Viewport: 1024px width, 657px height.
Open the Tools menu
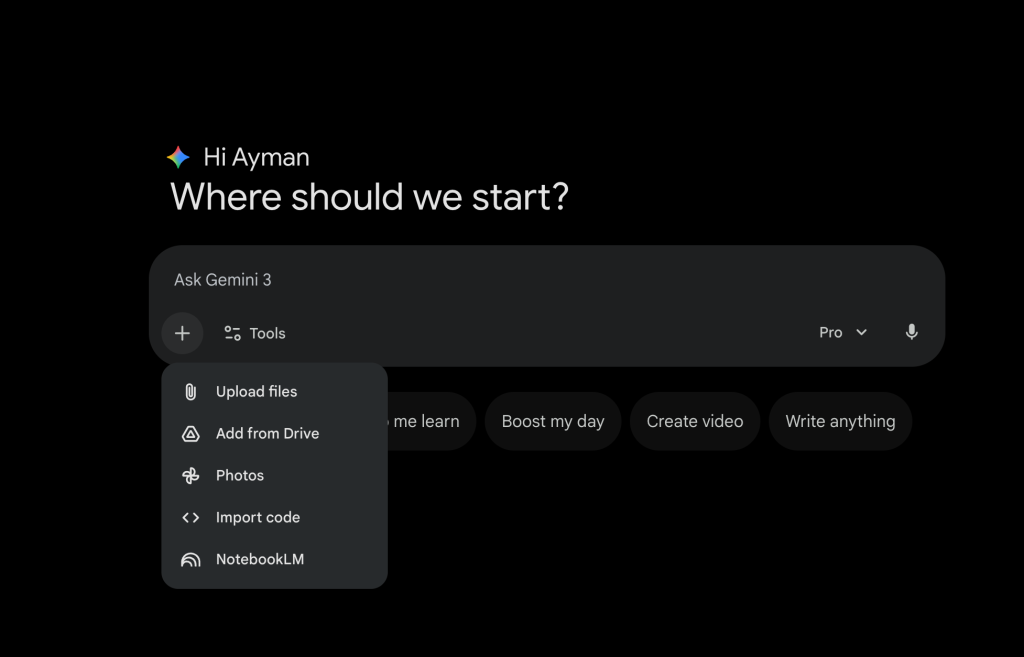[x=254, y=332]
